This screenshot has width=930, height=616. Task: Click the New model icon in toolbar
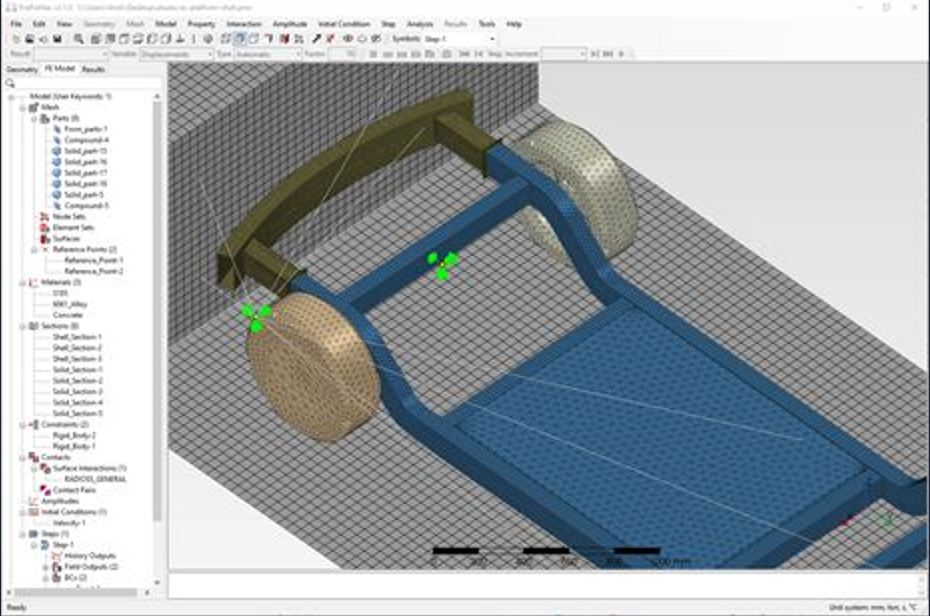pyautogui.click(x=16, y=39)
